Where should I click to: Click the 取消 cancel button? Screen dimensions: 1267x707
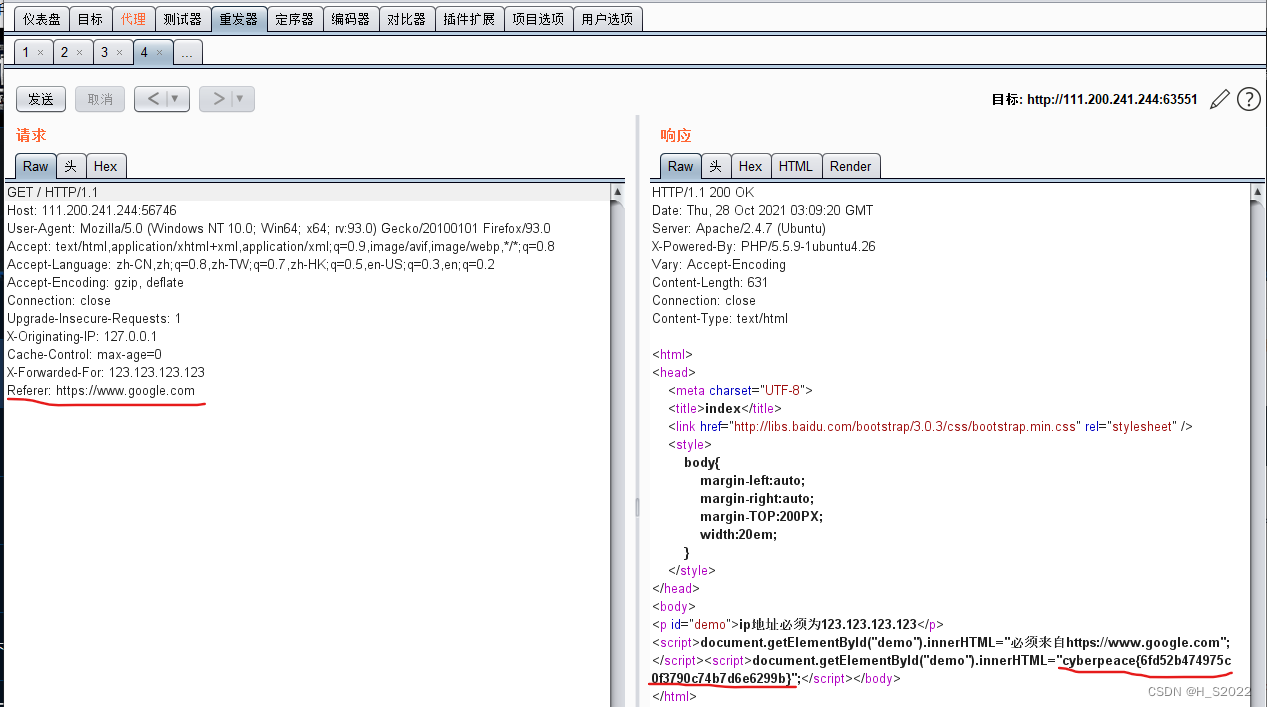tap(100, 99)
